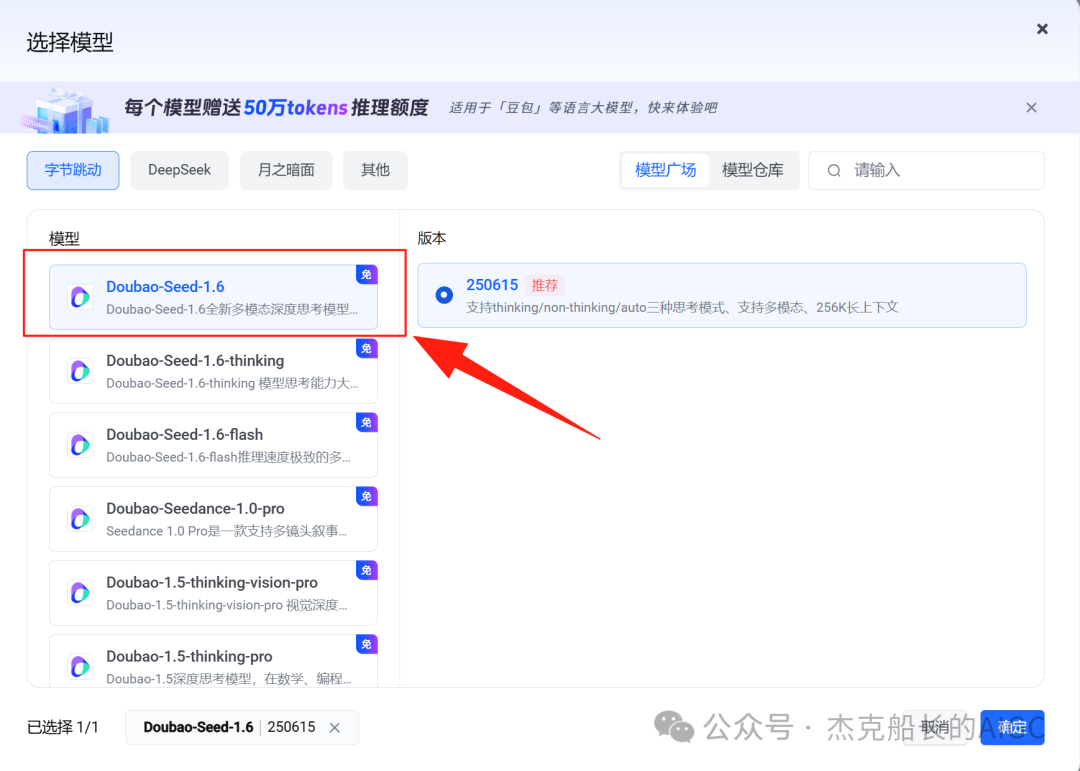This screenshot has width=1080, height=771.
Task: Select the Doubao-Seed-1.6 model name
Action: pos(165,287)
